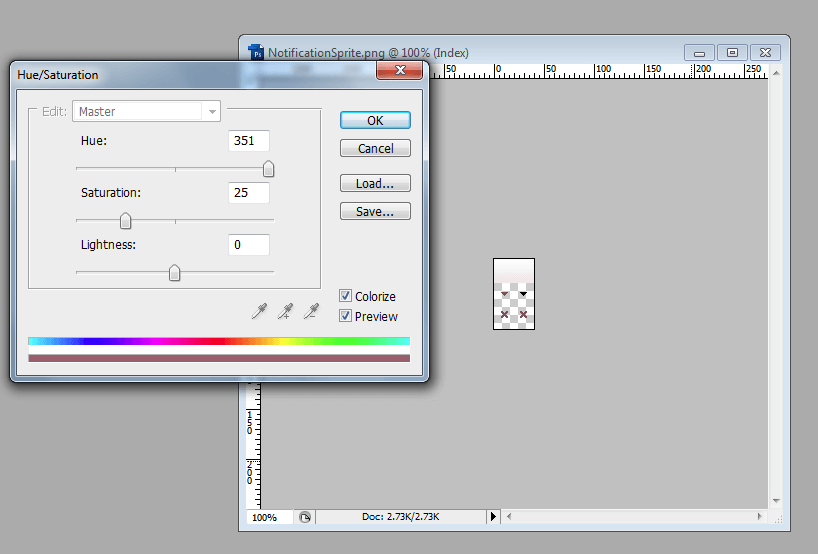Select the Eyedropper tool in Hue/Saturation dialog
The height and width of the screenshot is (554, 818).
pyautogui.click(x=260, y=312)
